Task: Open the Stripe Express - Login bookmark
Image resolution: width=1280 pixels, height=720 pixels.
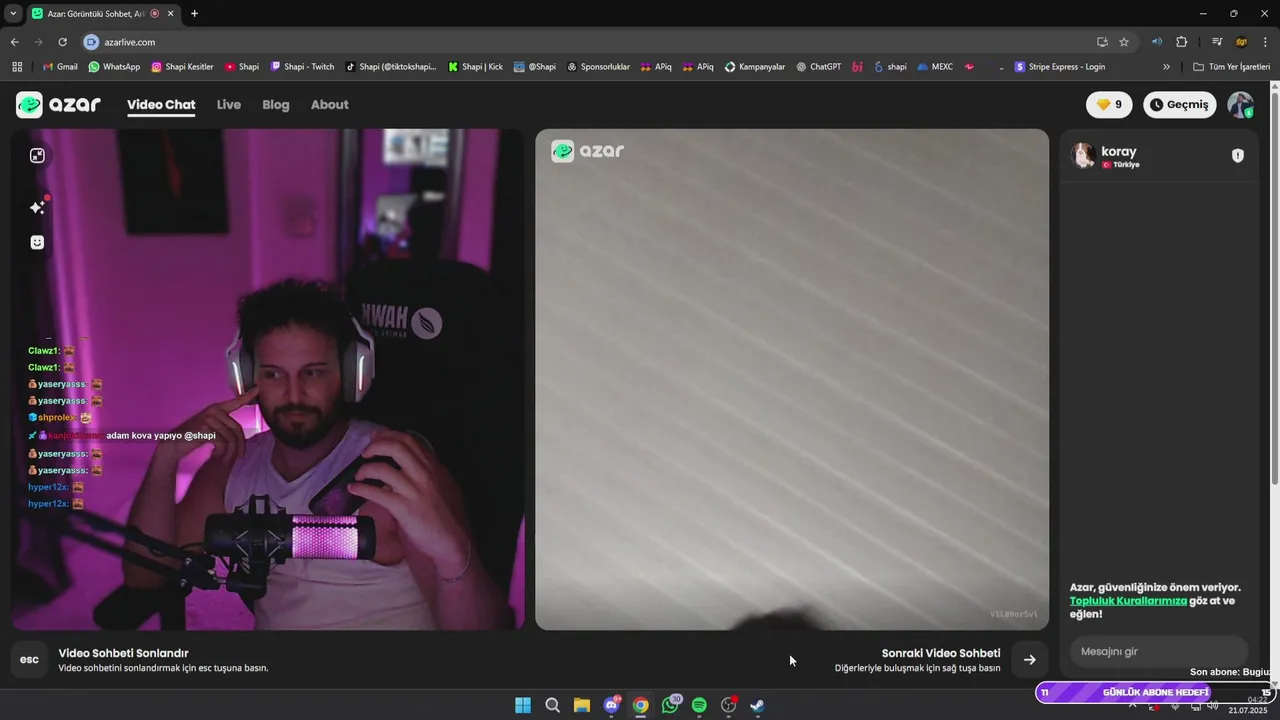Action: pos(1060,67)
